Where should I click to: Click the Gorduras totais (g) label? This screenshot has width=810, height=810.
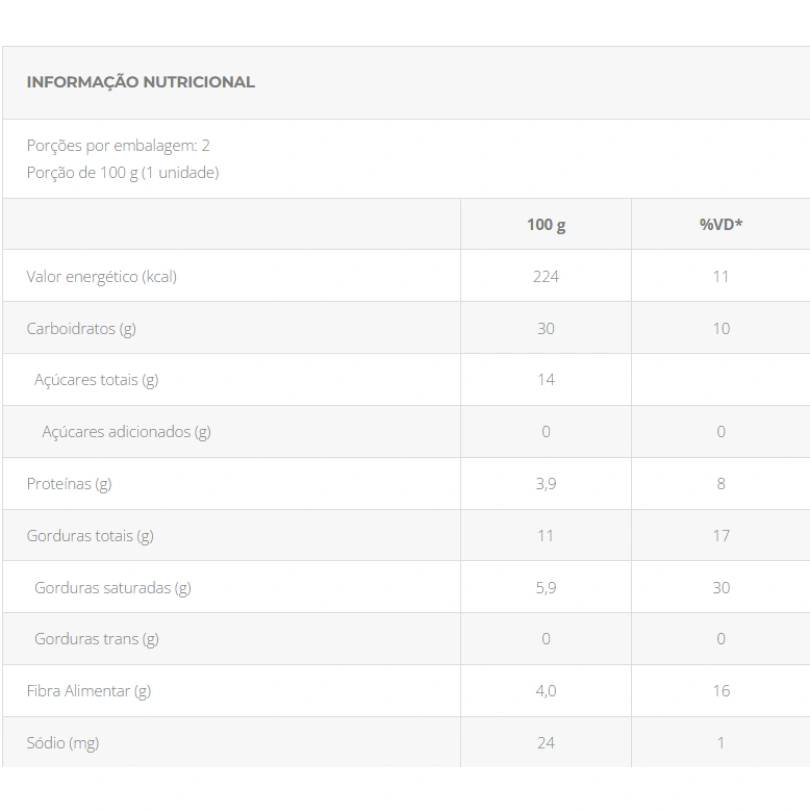click(x=90, y=536)
